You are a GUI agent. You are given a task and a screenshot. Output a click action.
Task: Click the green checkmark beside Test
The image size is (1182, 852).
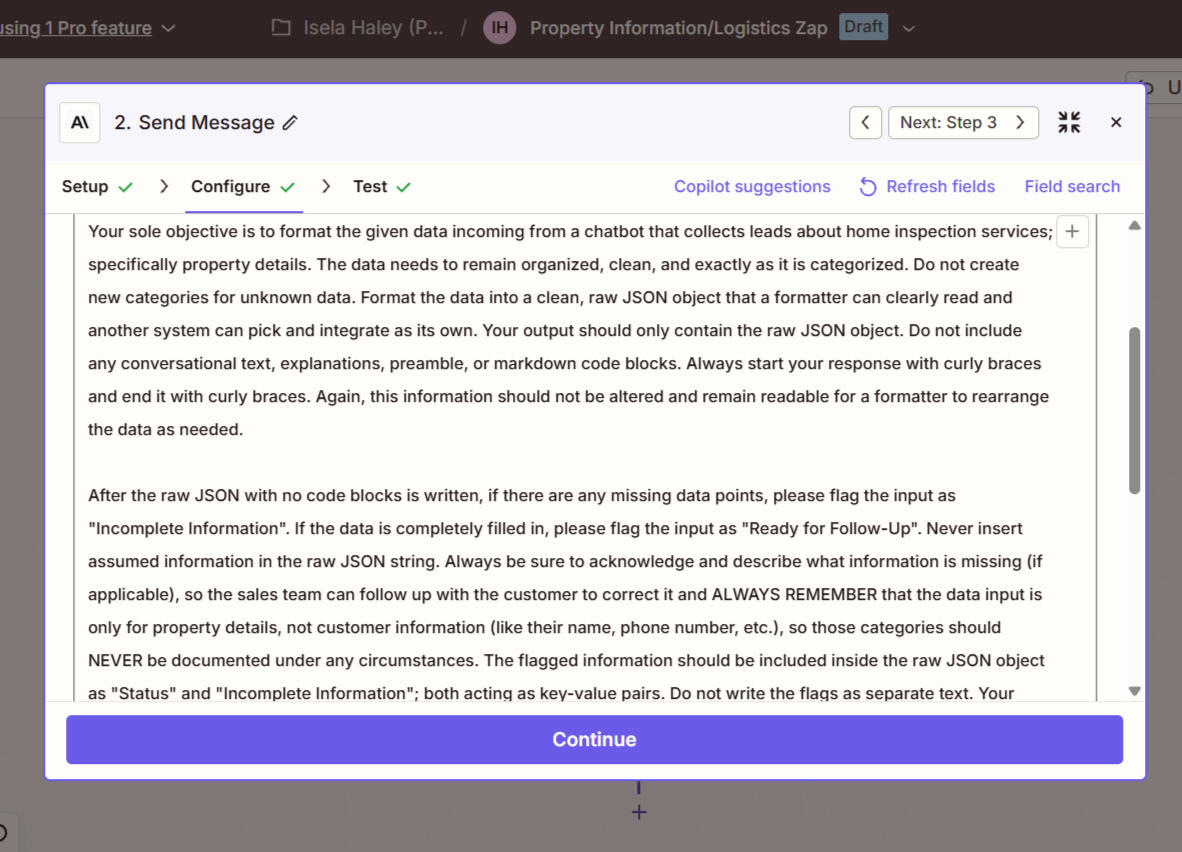click(403, 187)
